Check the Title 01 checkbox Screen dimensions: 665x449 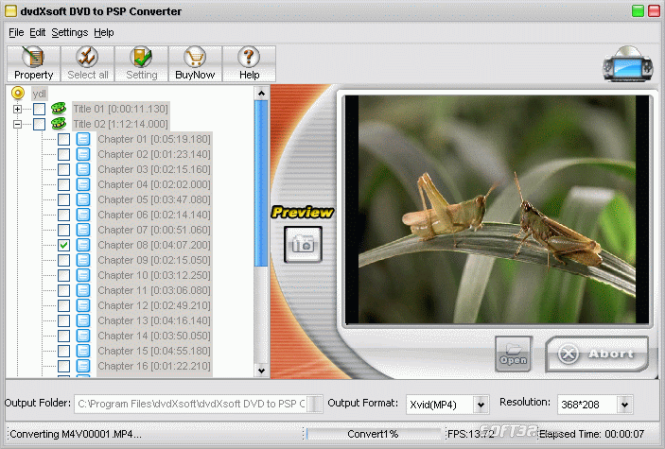(39, 109)
